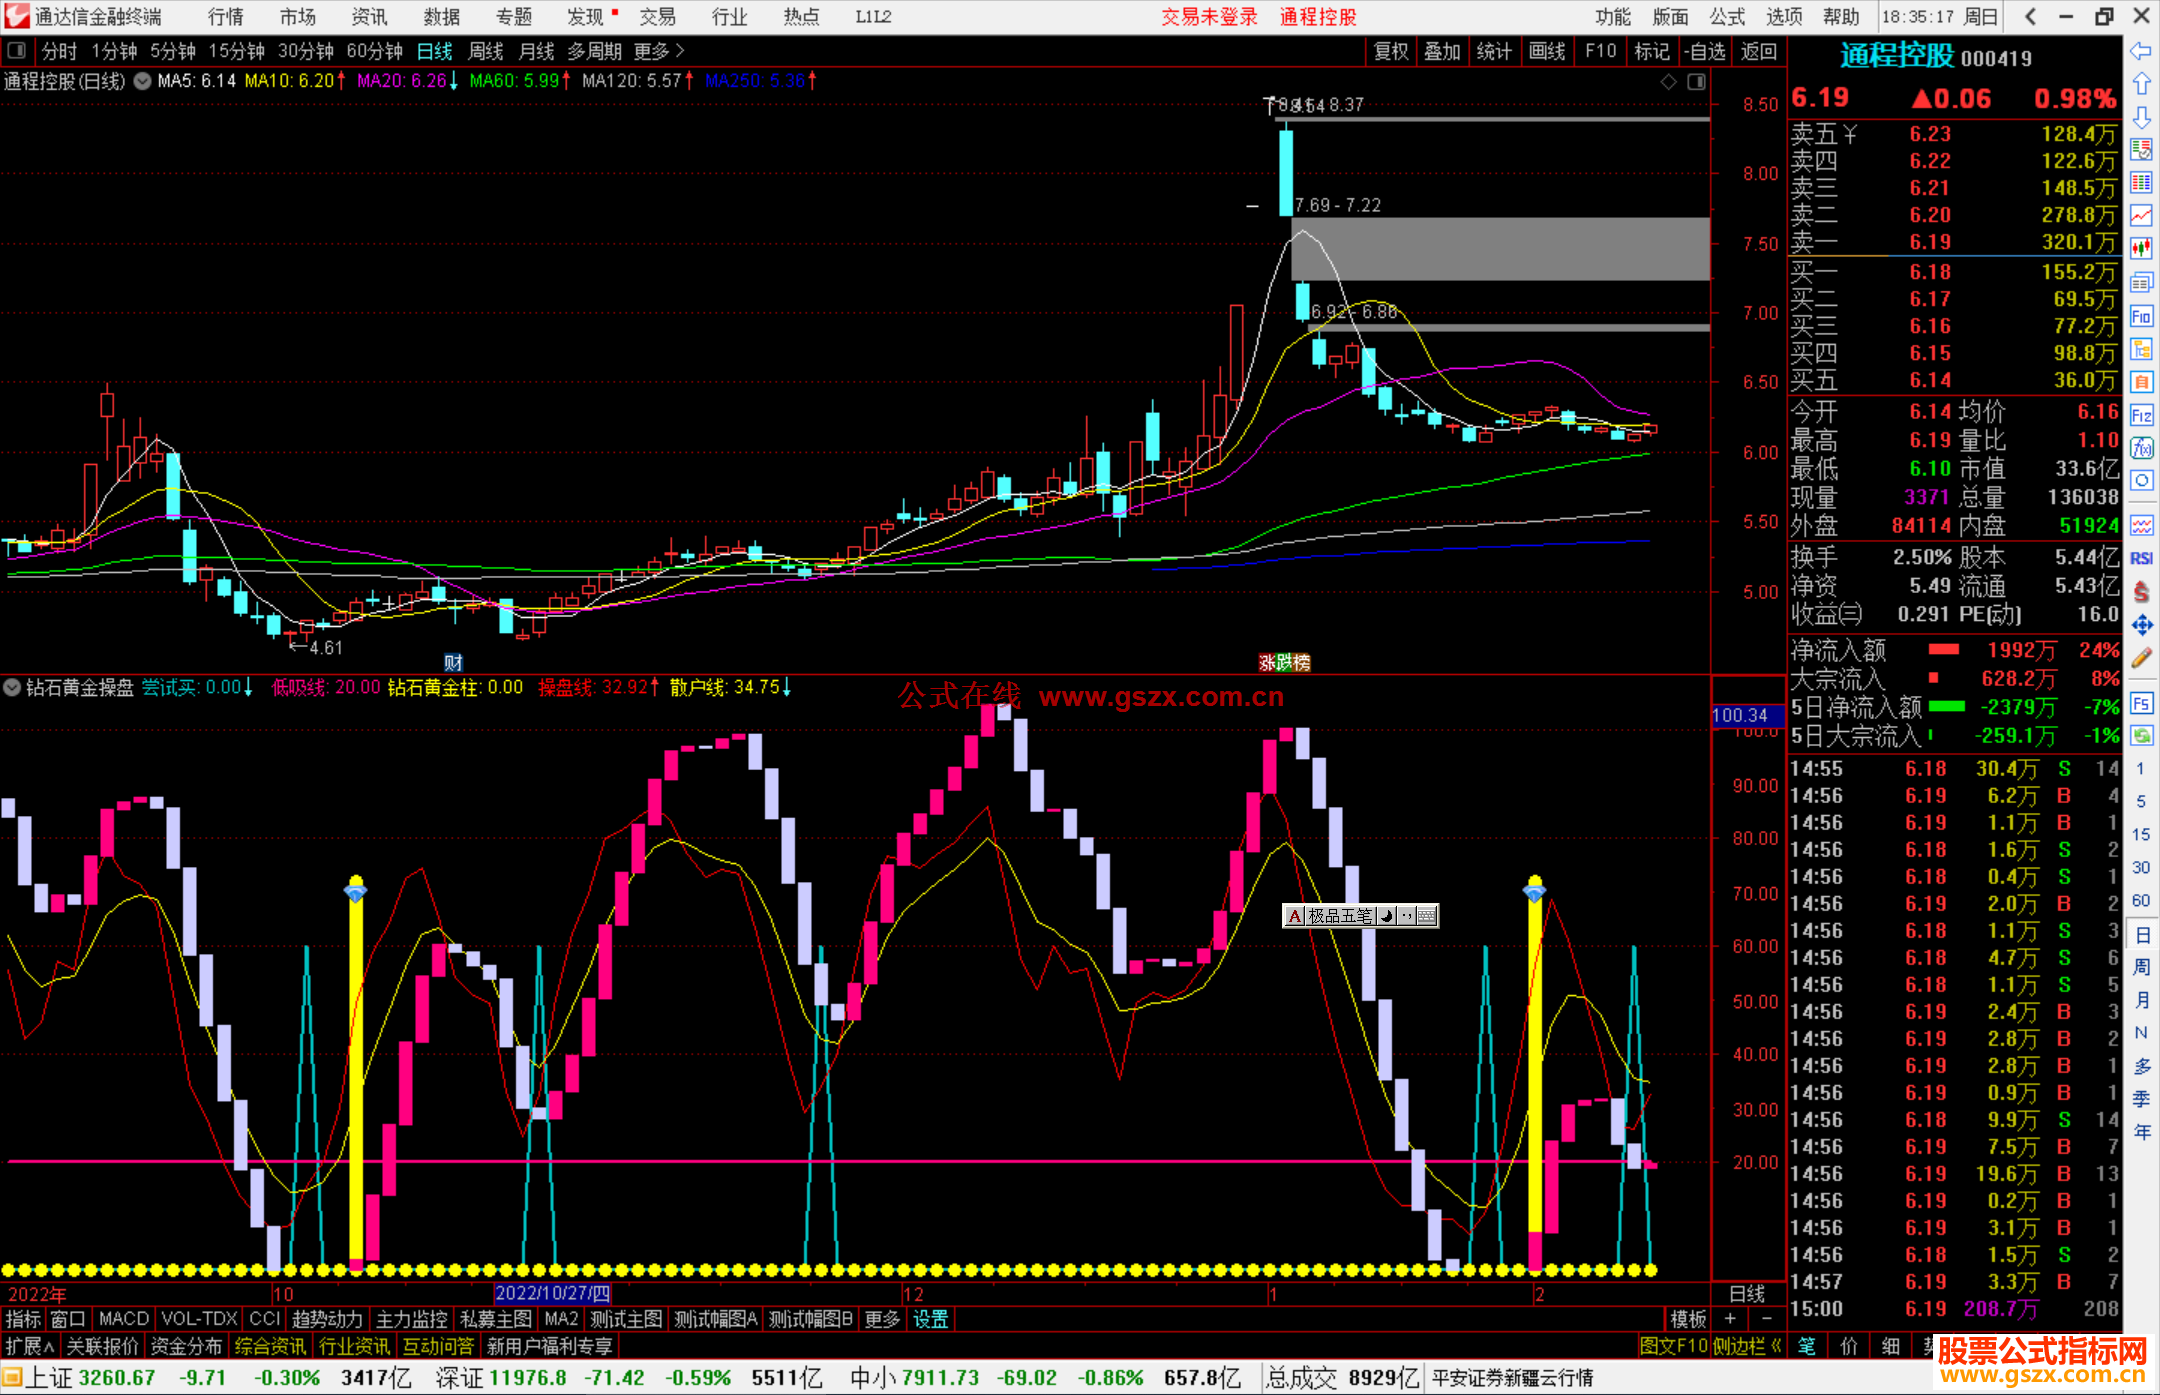Click the small panel icon at chart top-right
The height and width of the screenshot is (1395, 2160).
[1696, 82]
